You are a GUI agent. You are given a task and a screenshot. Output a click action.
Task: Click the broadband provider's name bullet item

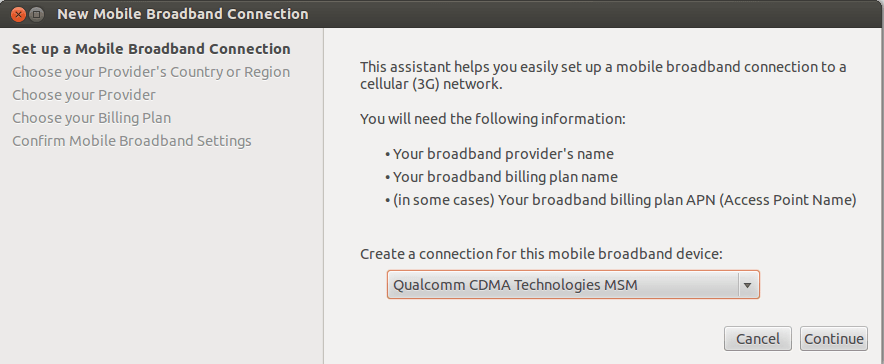[499, 153]
